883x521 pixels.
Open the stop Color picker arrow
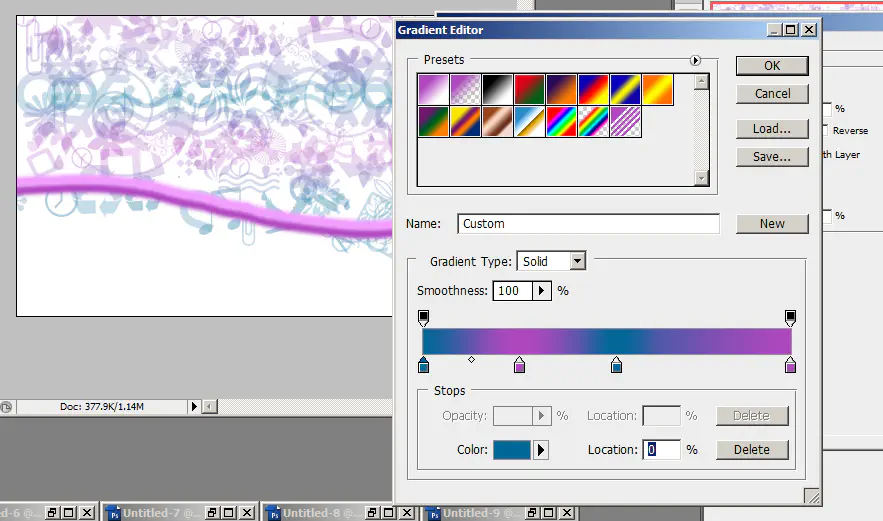tap(541, 450)
